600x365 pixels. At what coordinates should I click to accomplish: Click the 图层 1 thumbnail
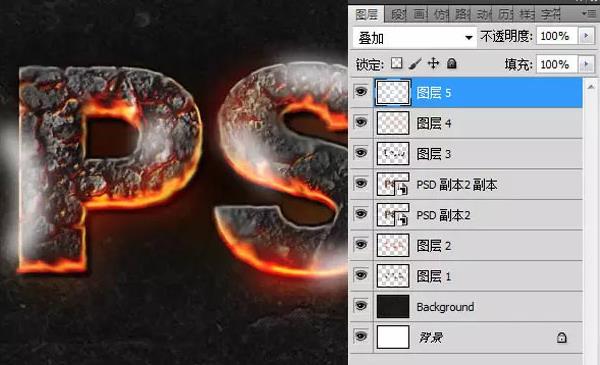(393, 276)
